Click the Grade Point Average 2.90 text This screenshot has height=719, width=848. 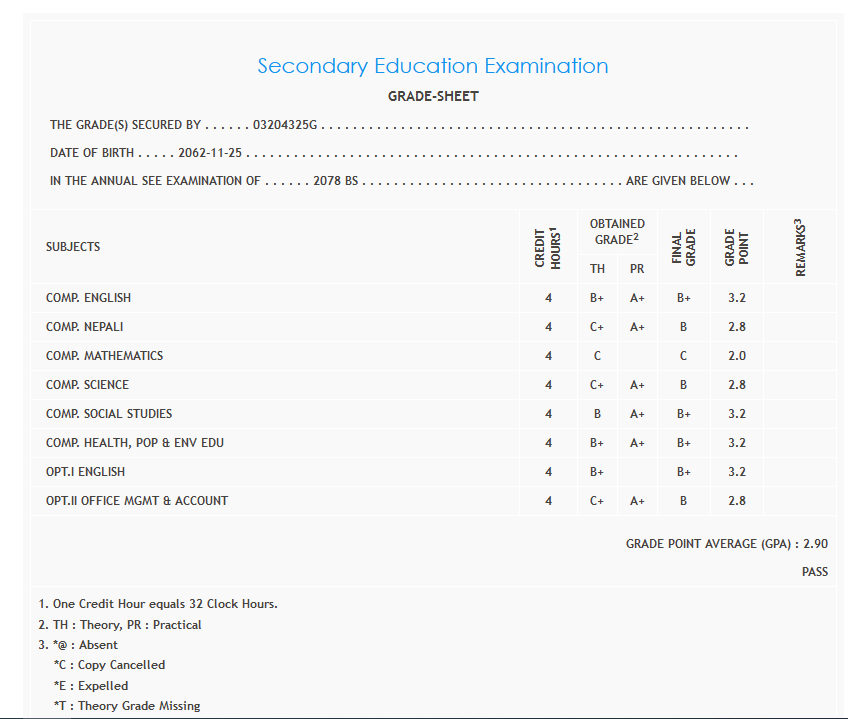726,544
